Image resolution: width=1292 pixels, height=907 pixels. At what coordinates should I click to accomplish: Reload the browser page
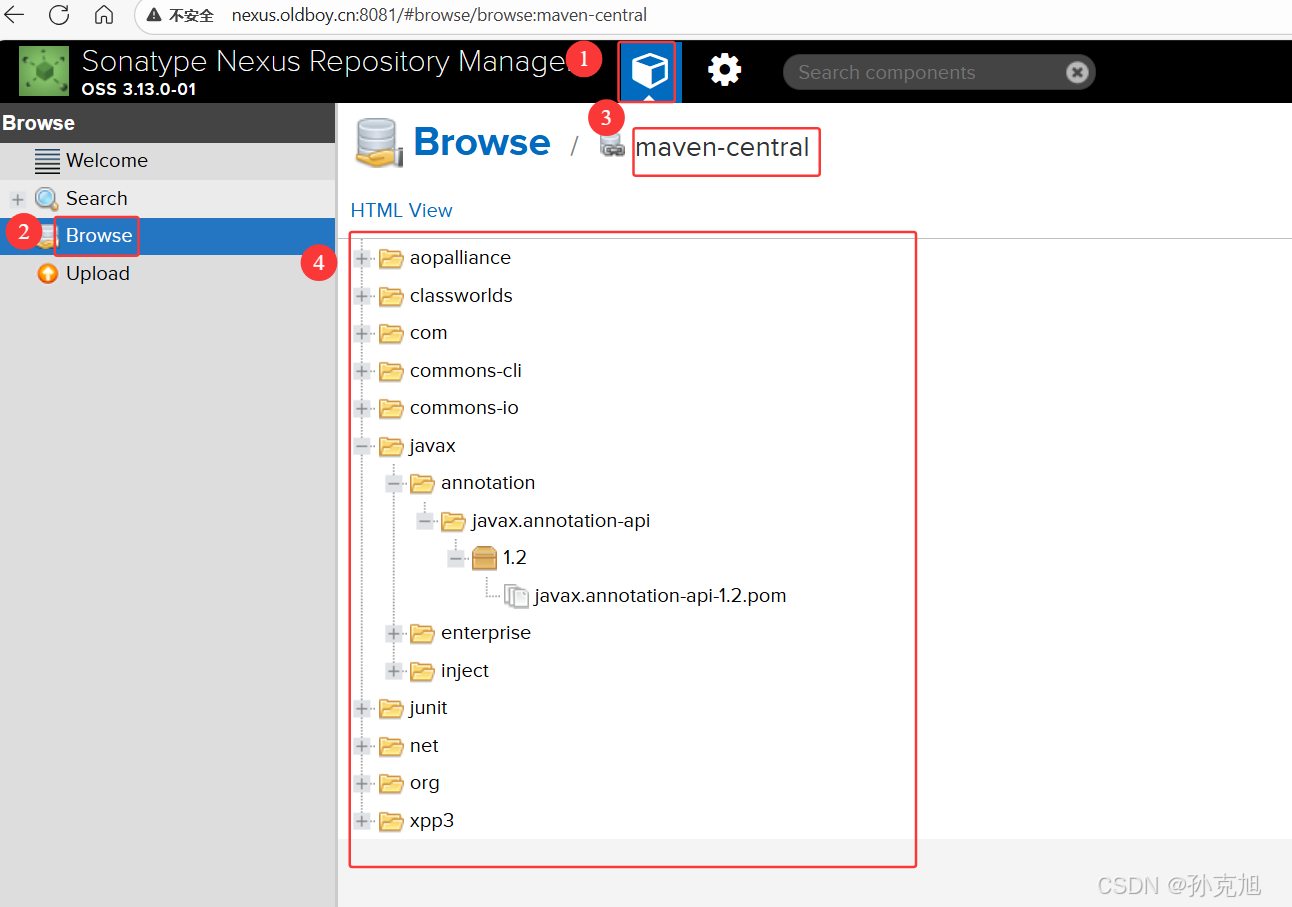tap(59, 15)
